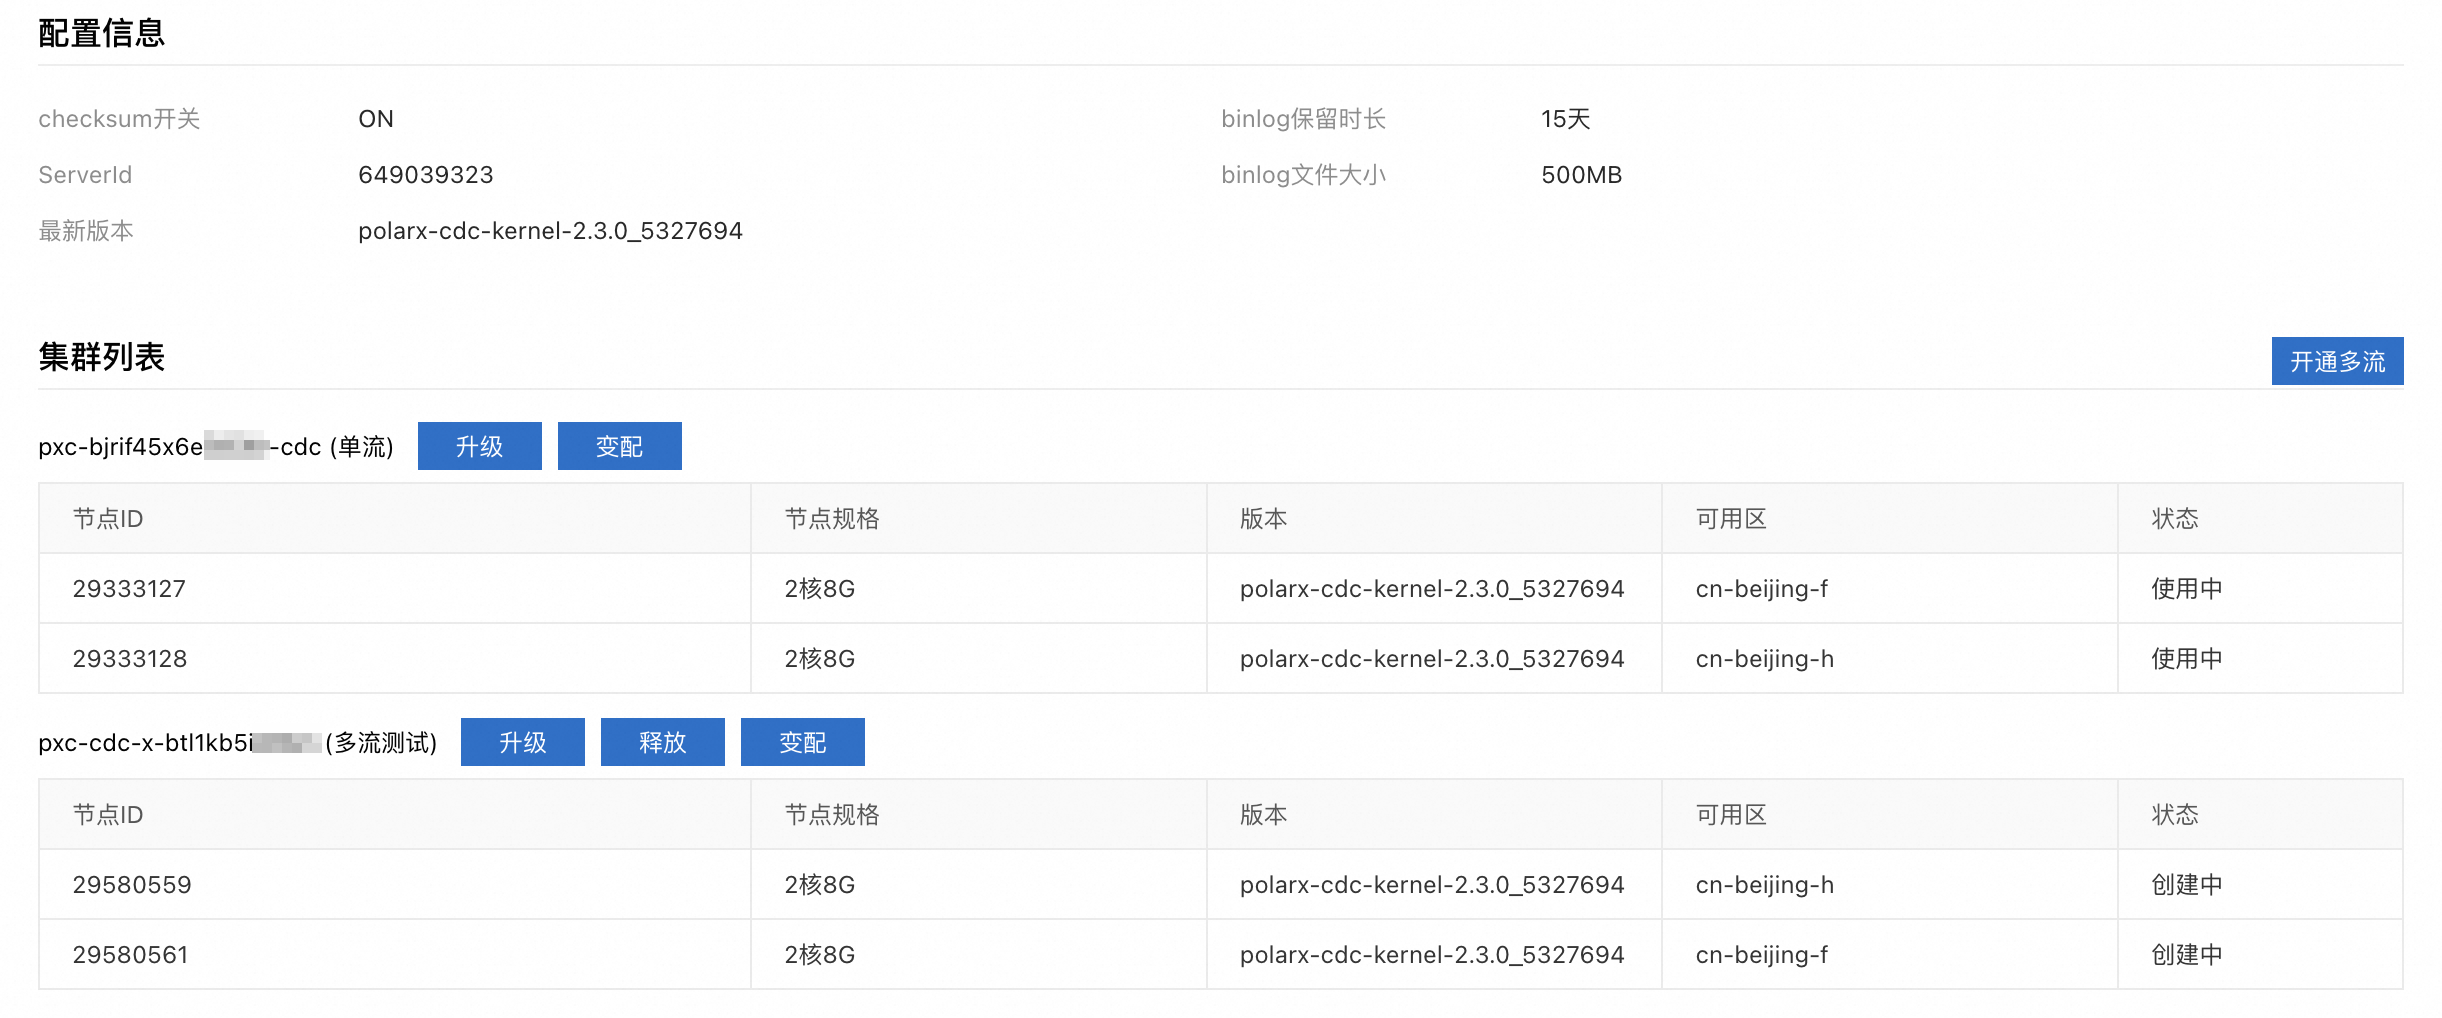Viewport: 2442px width, 1018px height.
Task: Click the 状态 header in the 单流 table
Action: [x=2175, y=519]
